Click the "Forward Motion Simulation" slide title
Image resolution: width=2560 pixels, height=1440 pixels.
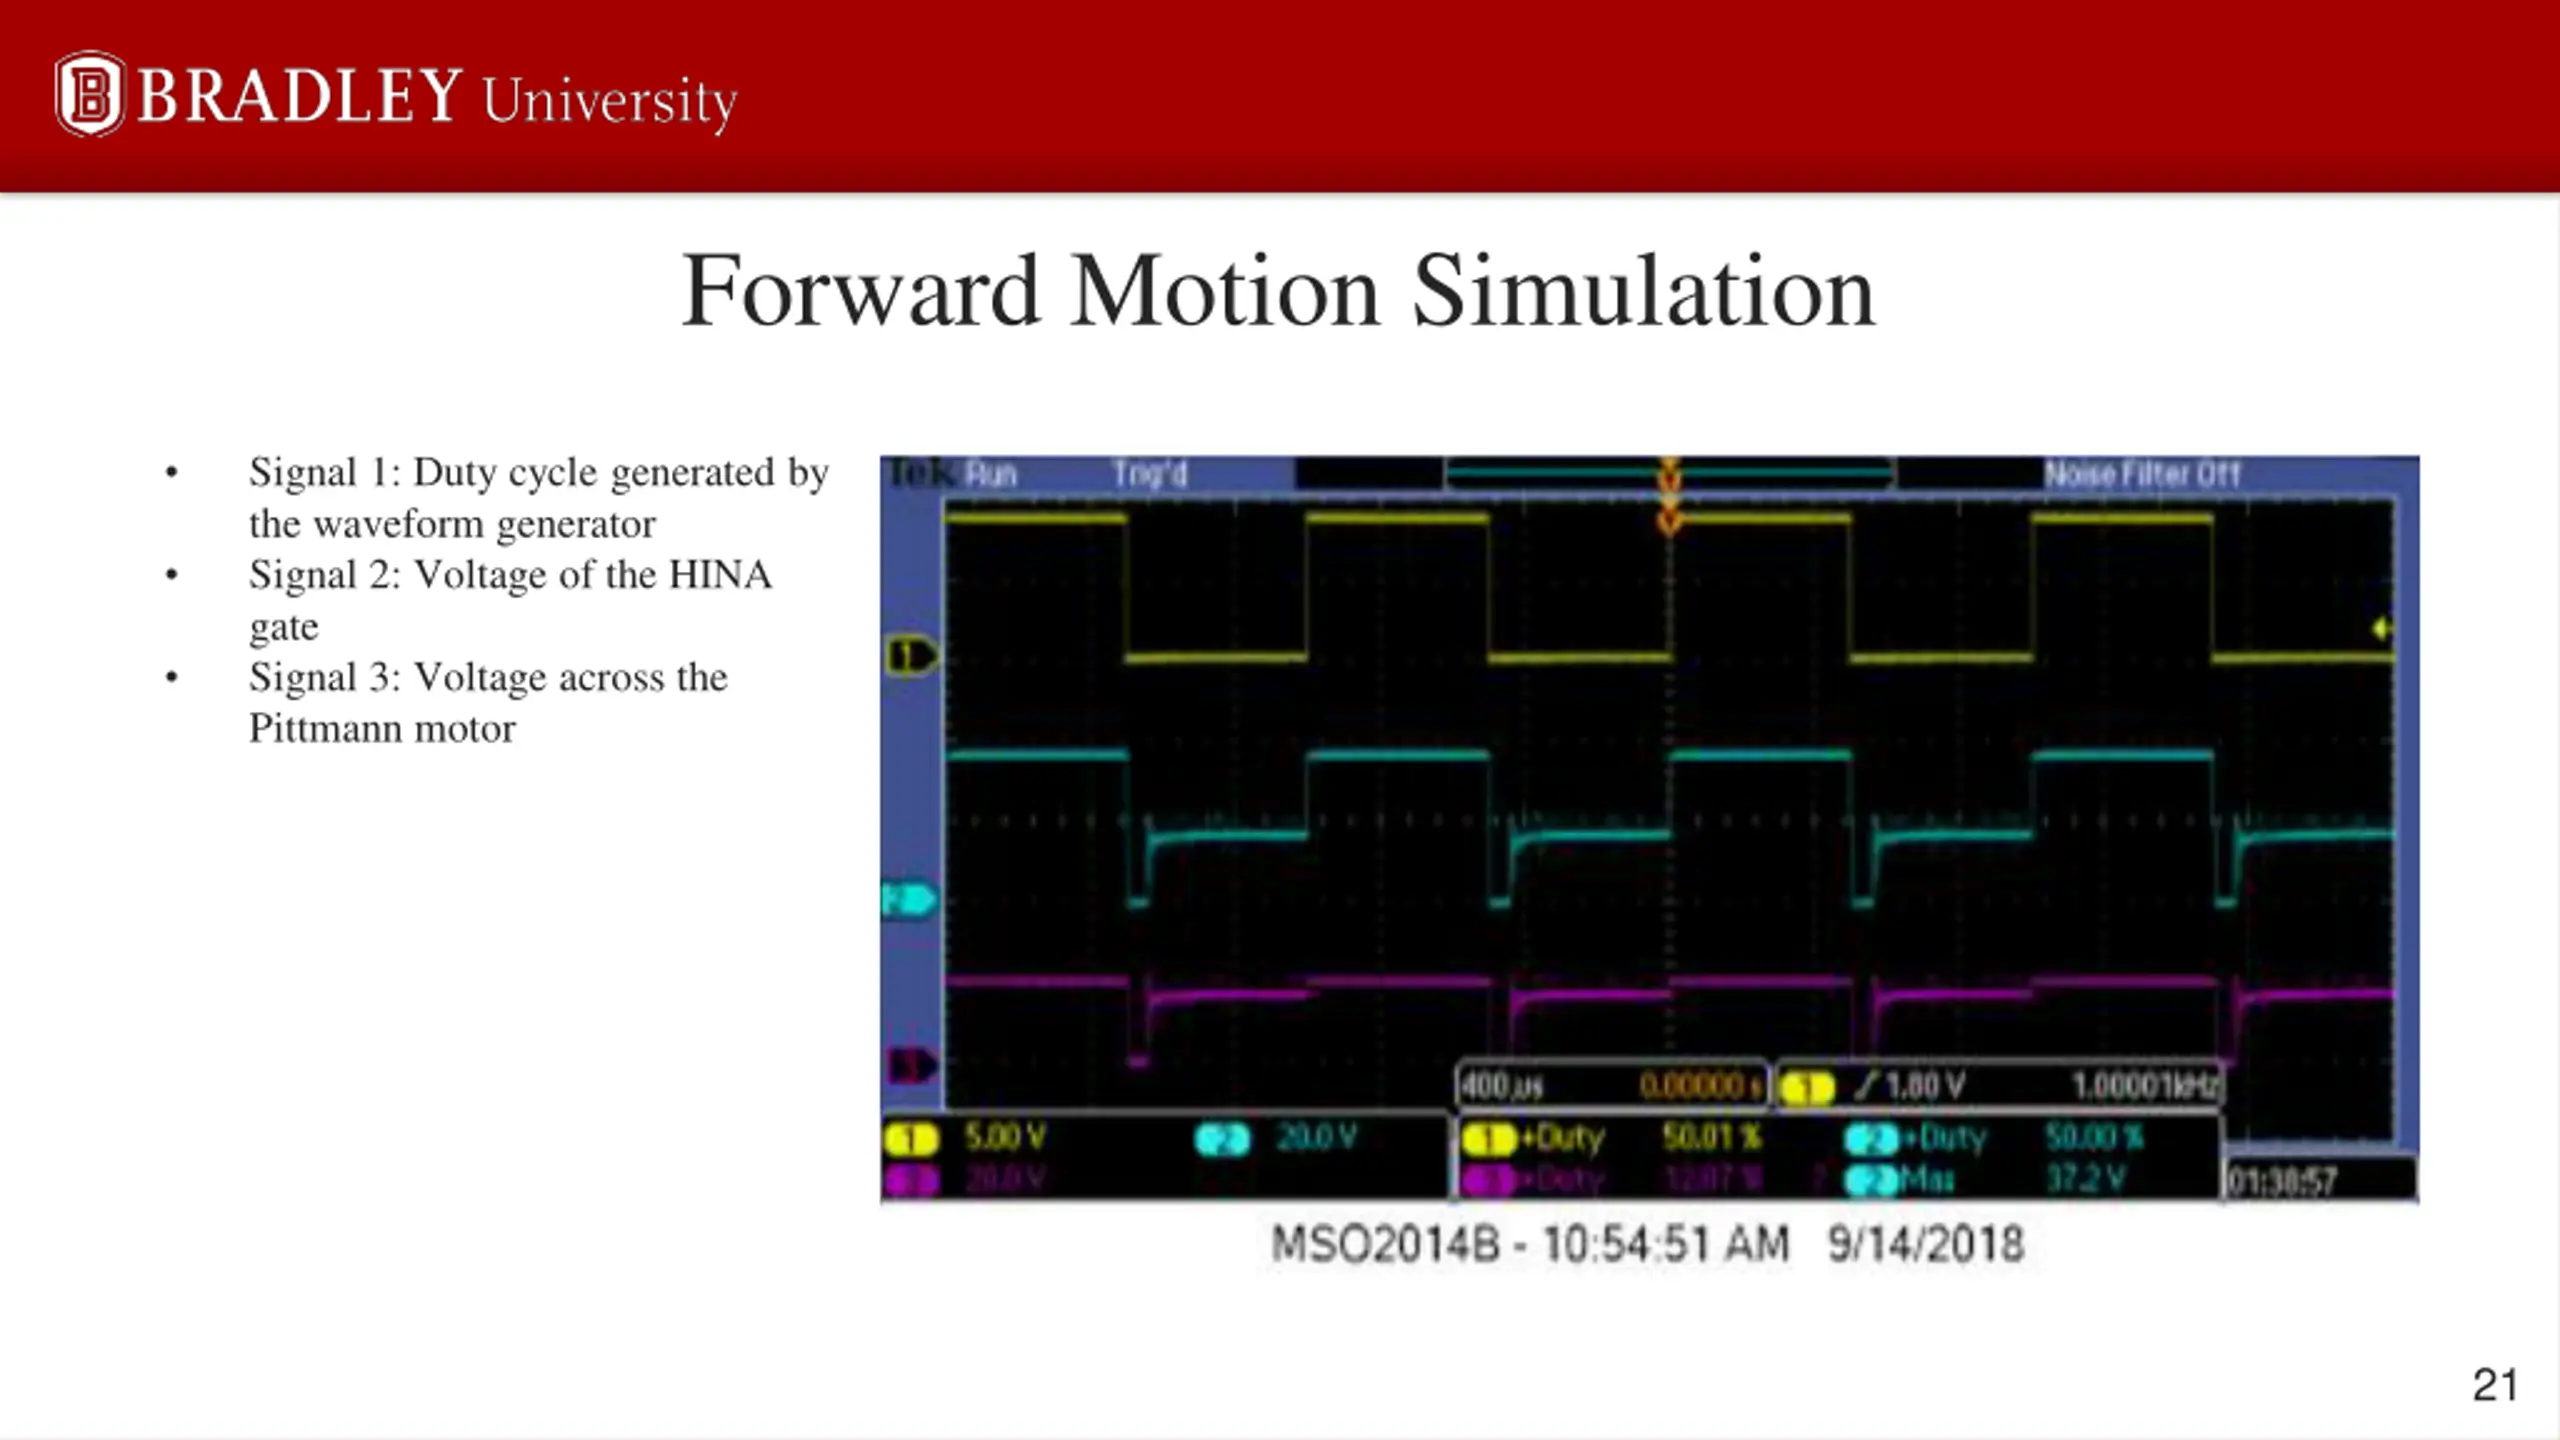(1278, 291)
